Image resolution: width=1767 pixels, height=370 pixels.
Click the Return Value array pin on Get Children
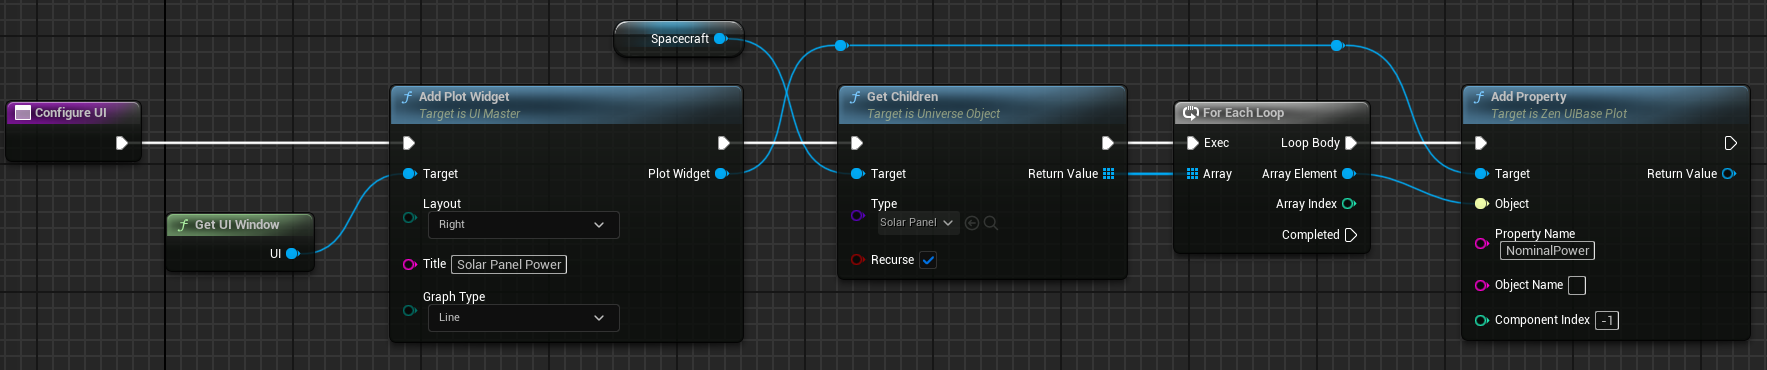1108,174
